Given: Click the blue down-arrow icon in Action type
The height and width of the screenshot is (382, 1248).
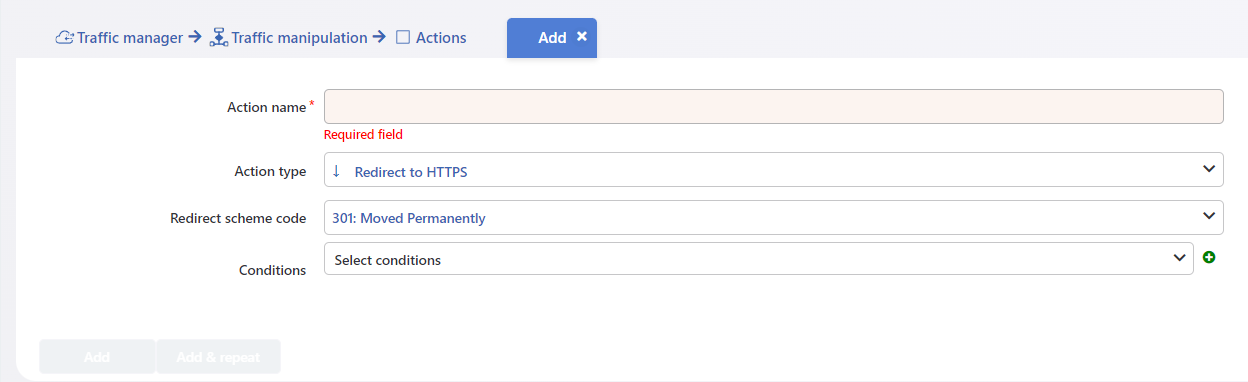Looking at the screenshot, I should (x=336, y=171).
